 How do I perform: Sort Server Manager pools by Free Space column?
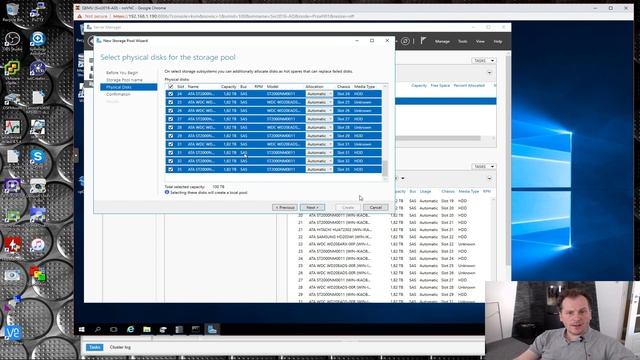[x=440, y=86]
